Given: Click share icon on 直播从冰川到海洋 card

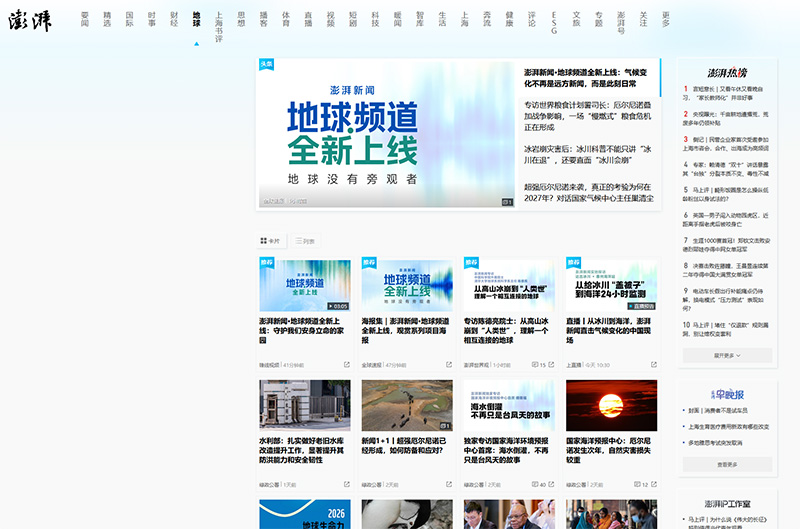Looking at the screenshot, I should click(654, 365).
